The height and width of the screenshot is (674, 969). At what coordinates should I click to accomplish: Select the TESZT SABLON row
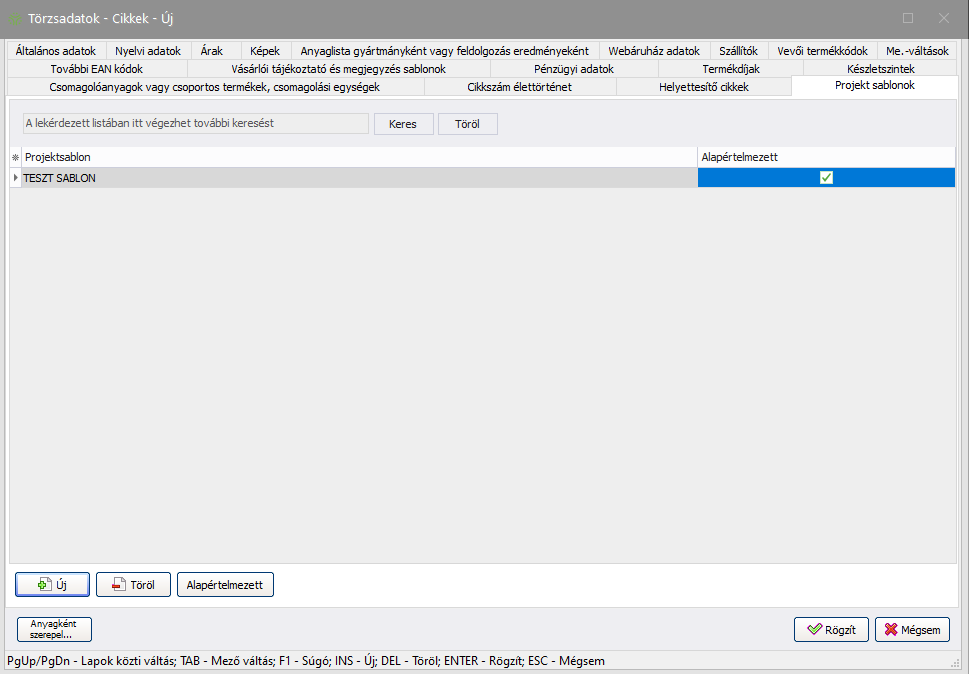pyautogui.click(x=358, y=178)
